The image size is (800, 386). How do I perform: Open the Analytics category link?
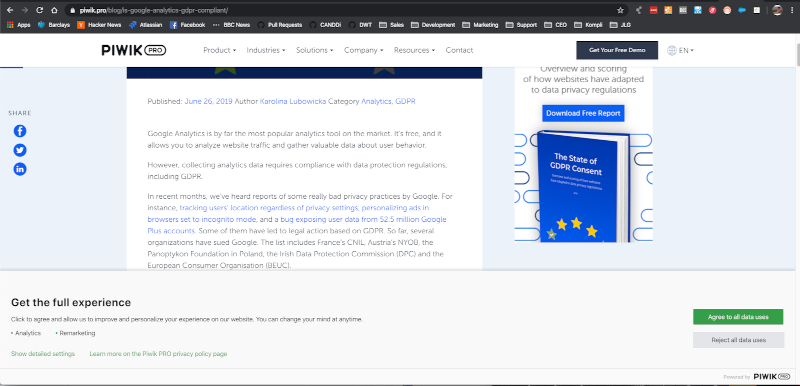(x=377, y=101)
